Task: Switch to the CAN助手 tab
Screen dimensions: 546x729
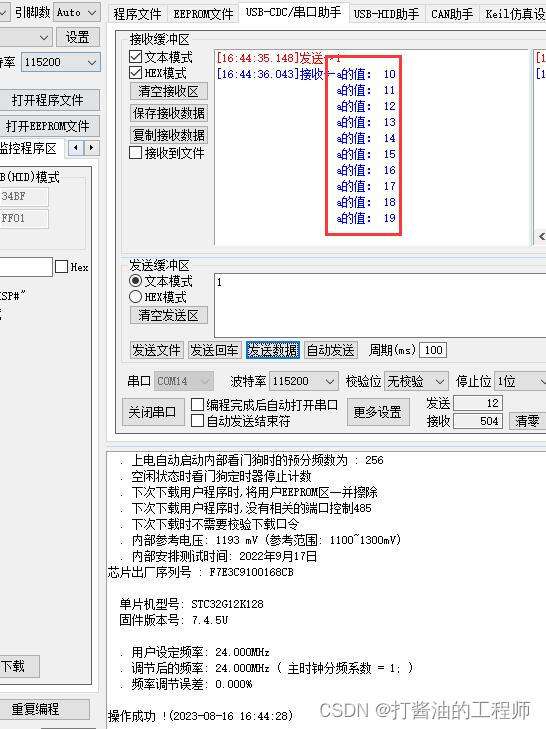Action: [452, 14]
